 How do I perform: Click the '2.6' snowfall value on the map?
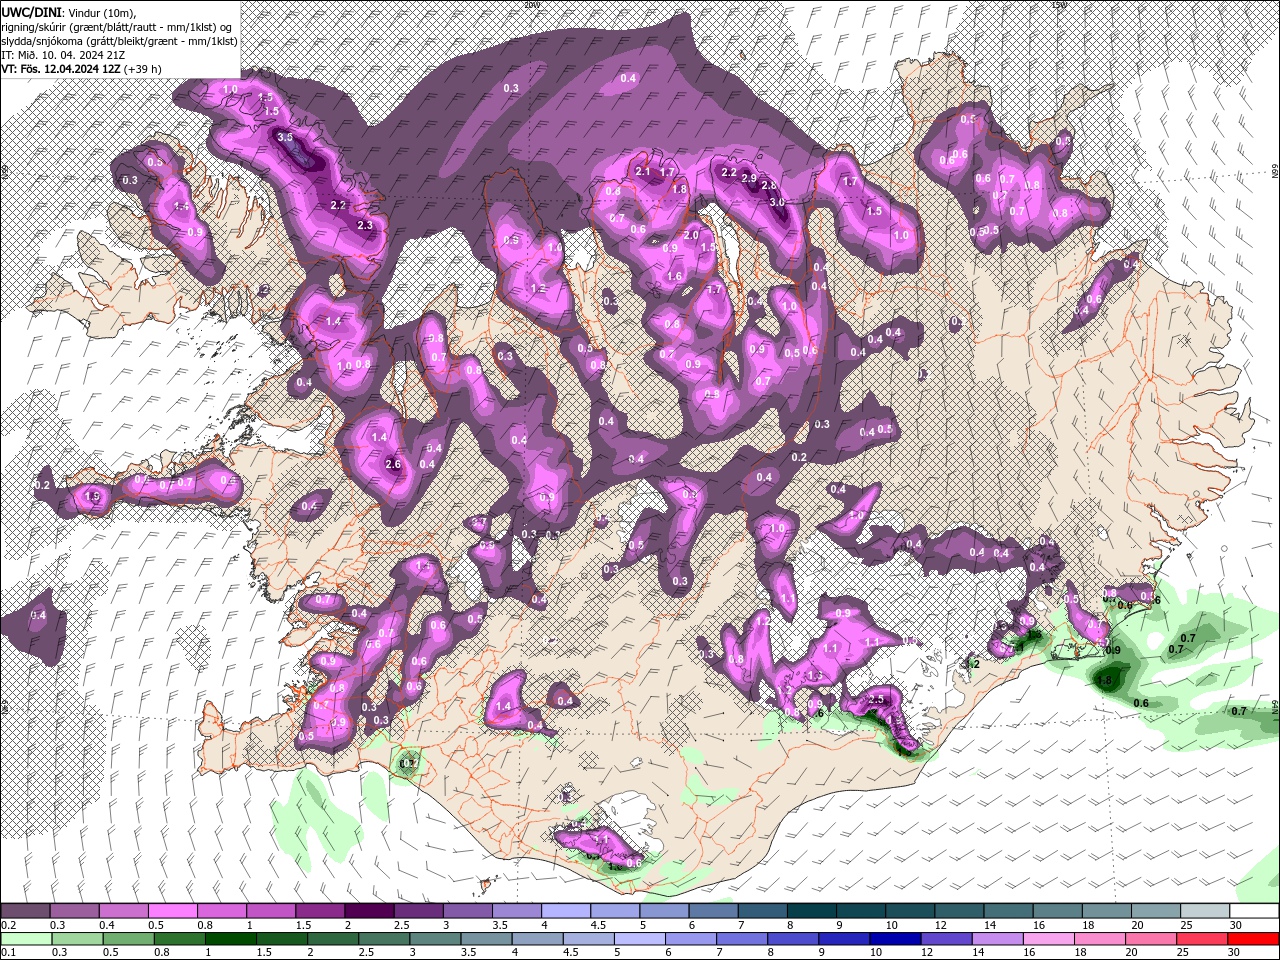point(393,464)
